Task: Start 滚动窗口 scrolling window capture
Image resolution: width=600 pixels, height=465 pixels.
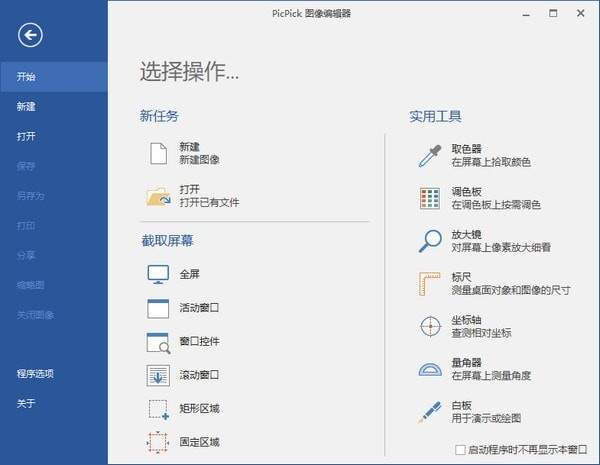Action: click(x=159, y=376)
